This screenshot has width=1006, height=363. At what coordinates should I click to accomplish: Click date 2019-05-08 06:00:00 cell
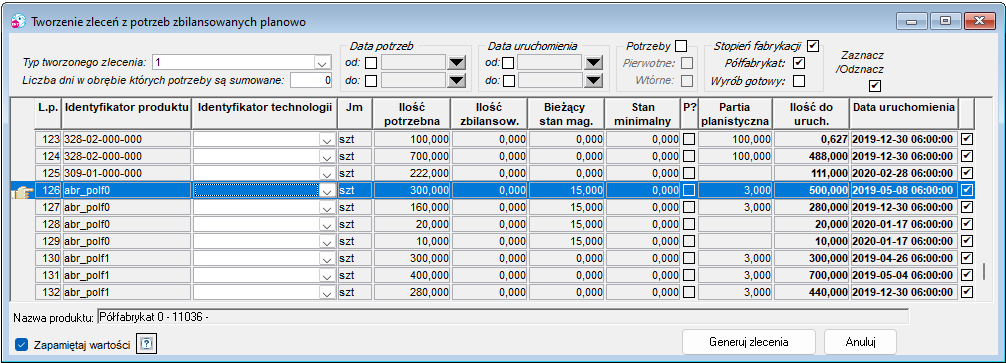(904, 190)
